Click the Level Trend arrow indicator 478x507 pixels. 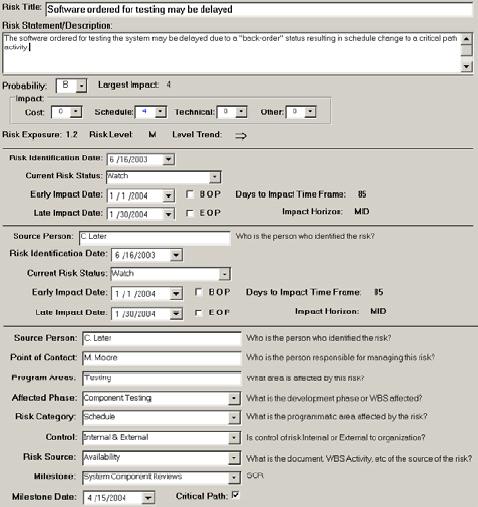tap(241, 135)
